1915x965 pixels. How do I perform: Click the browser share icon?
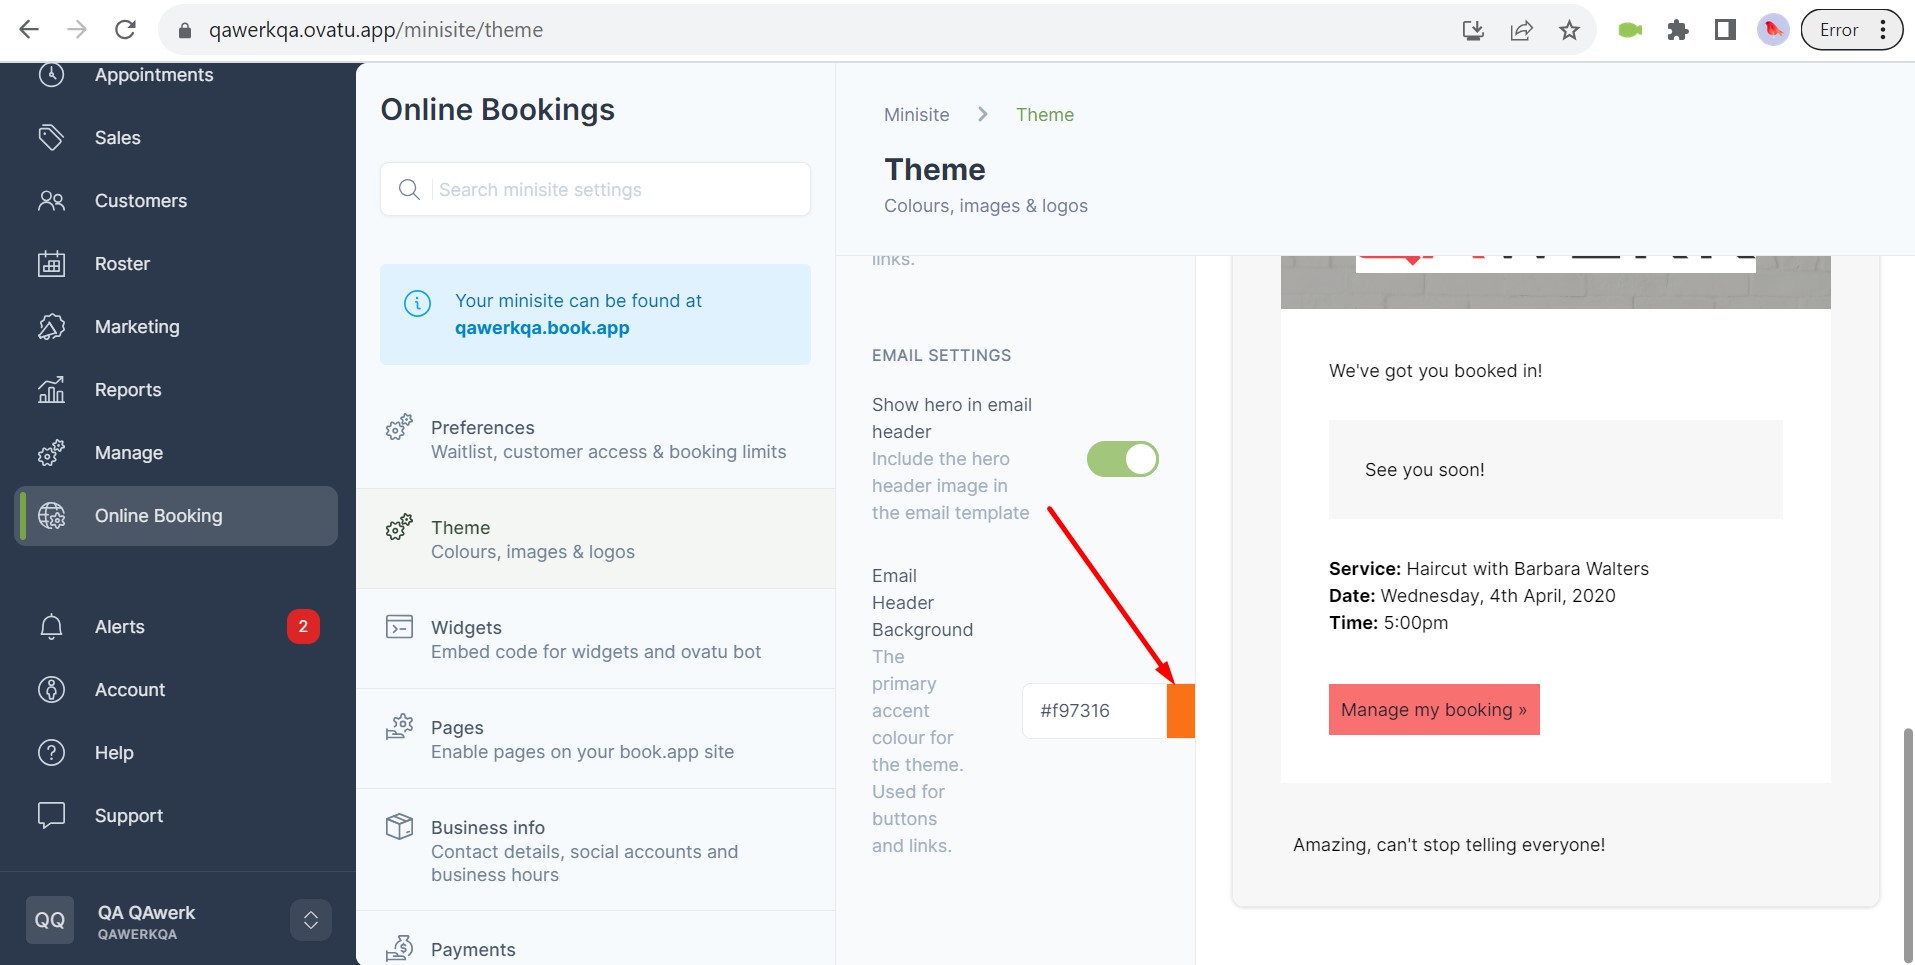point(1522,30)
